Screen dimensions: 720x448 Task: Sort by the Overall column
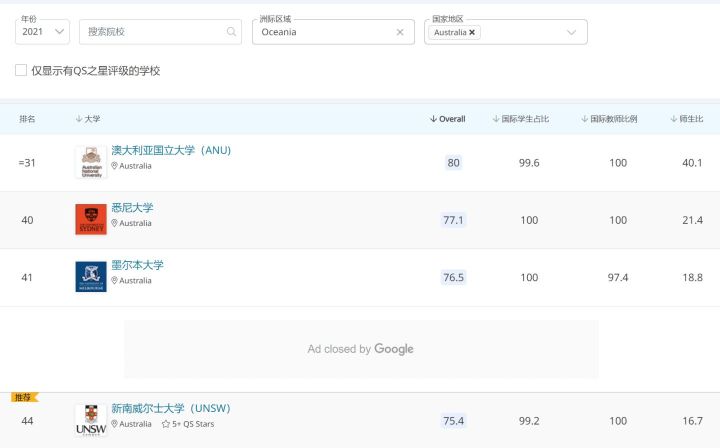tap(448, 119)
